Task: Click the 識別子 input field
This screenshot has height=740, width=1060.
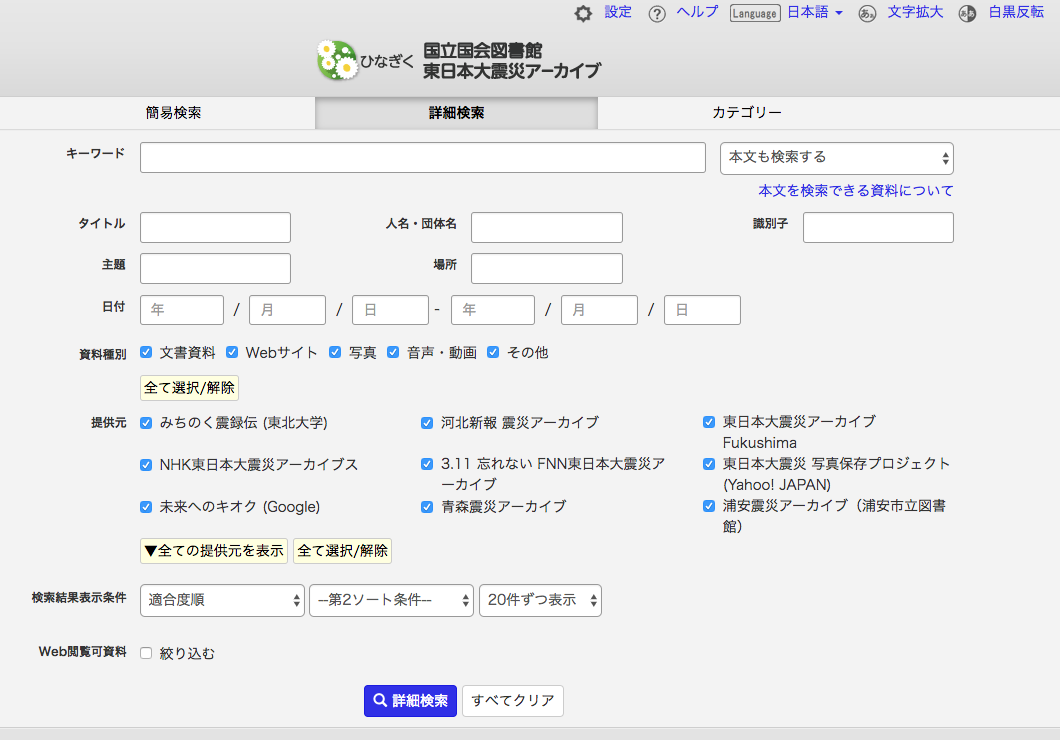Action: [878, 228]
